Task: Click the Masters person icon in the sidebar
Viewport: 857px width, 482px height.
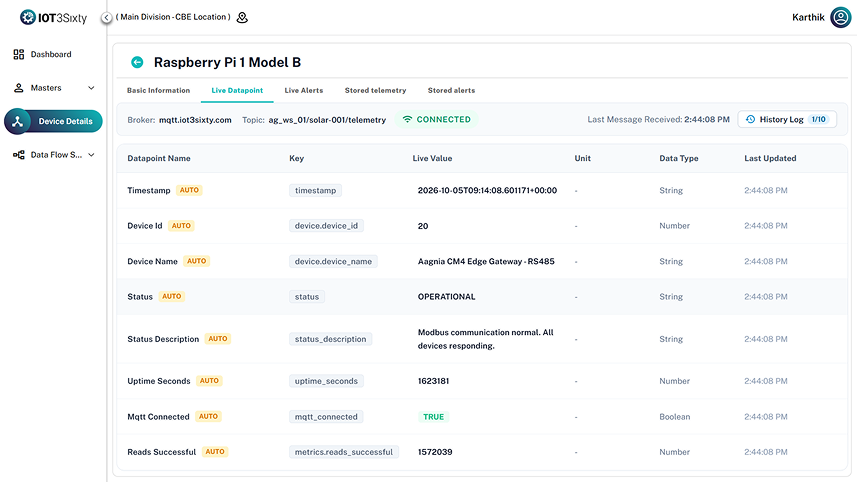Action: point(19,87)
